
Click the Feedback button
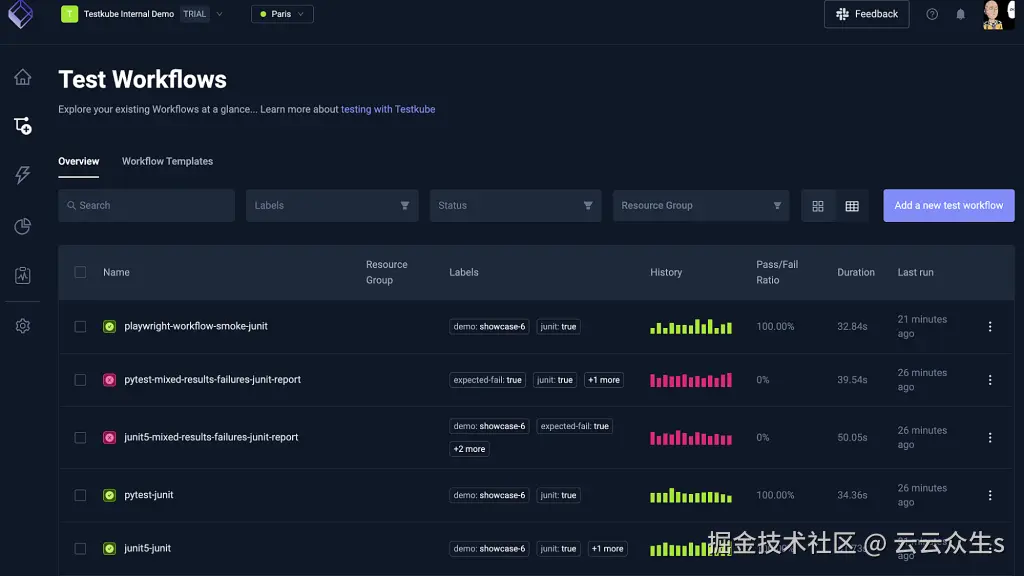tap(867, 14)
